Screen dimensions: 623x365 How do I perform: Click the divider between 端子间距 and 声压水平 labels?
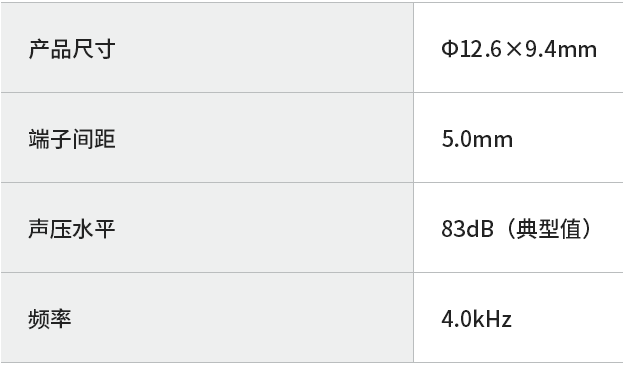207,183
